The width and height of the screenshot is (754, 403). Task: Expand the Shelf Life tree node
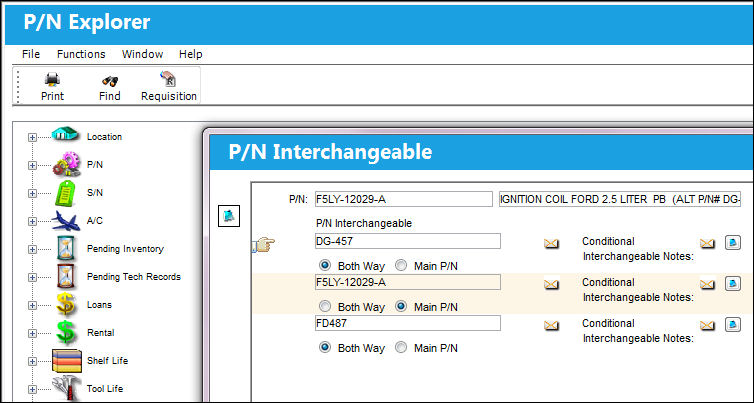tap(32, 361)
